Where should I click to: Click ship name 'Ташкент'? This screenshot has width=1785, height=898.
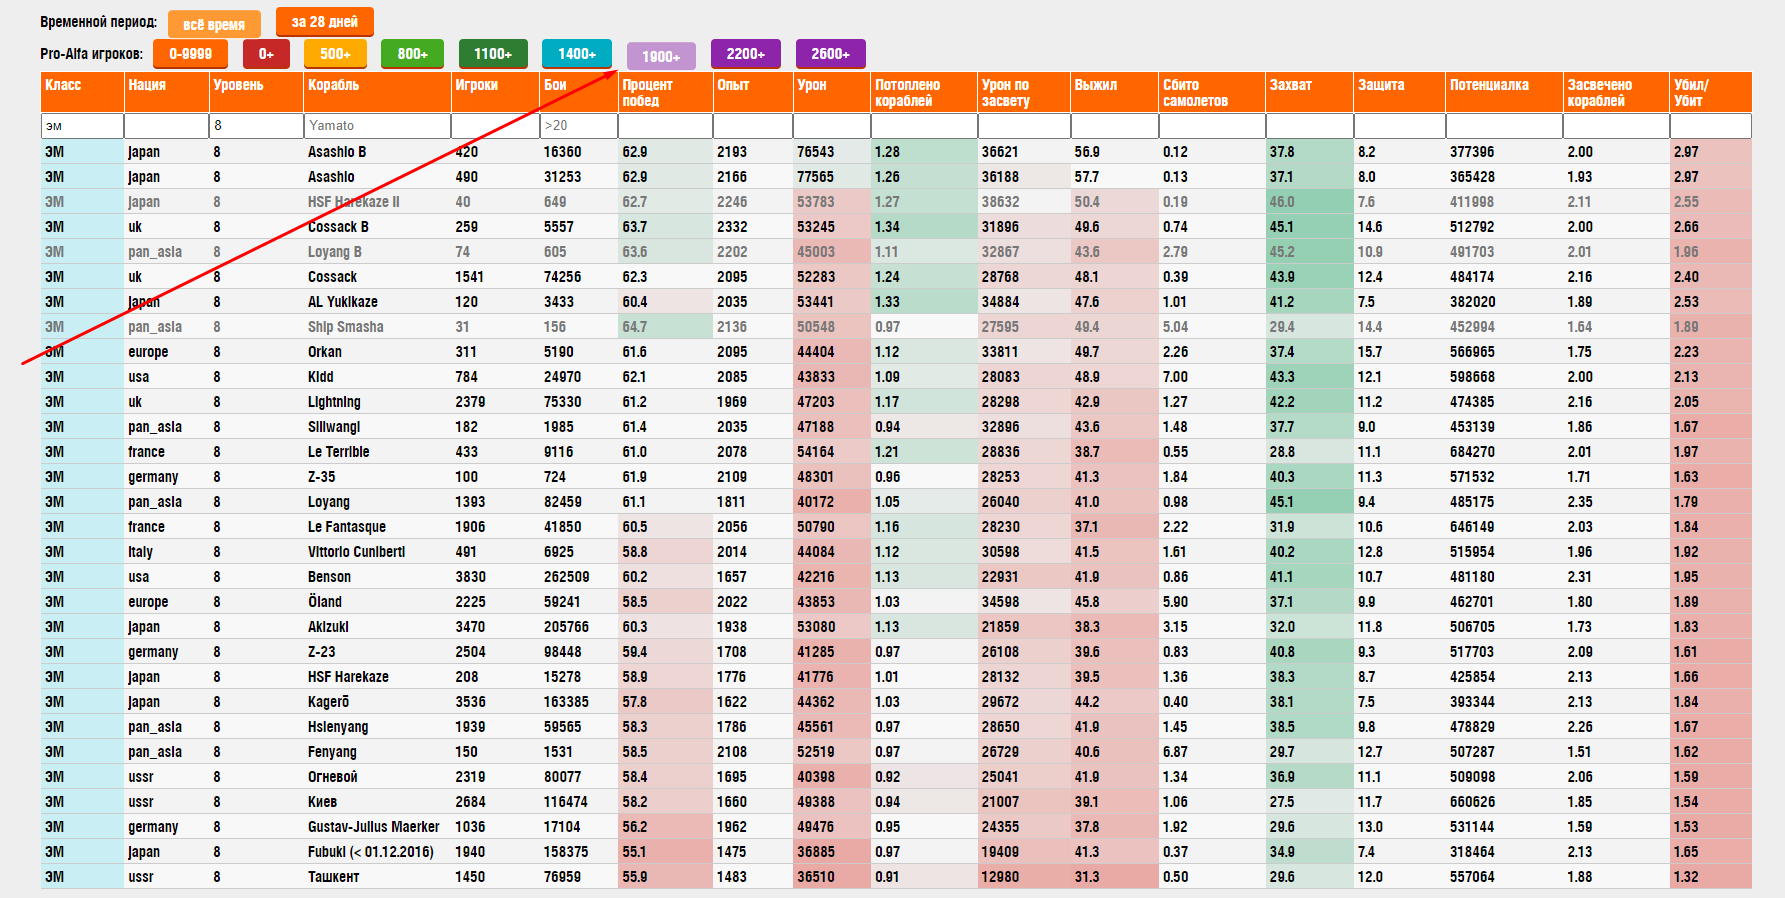pyautogui.click(x=333, y=877)
